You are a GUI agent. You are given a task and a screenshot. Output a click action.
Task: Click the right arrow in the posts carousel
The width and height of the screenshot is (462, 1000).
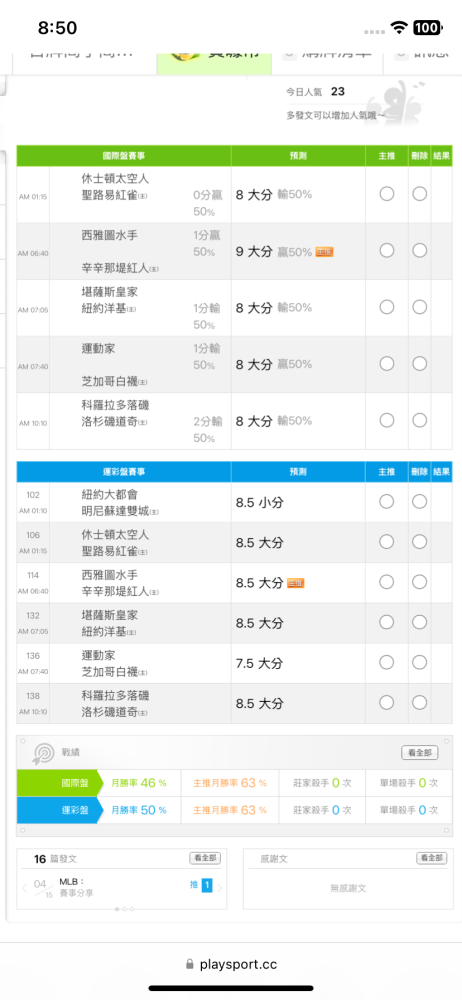[220, 887]
